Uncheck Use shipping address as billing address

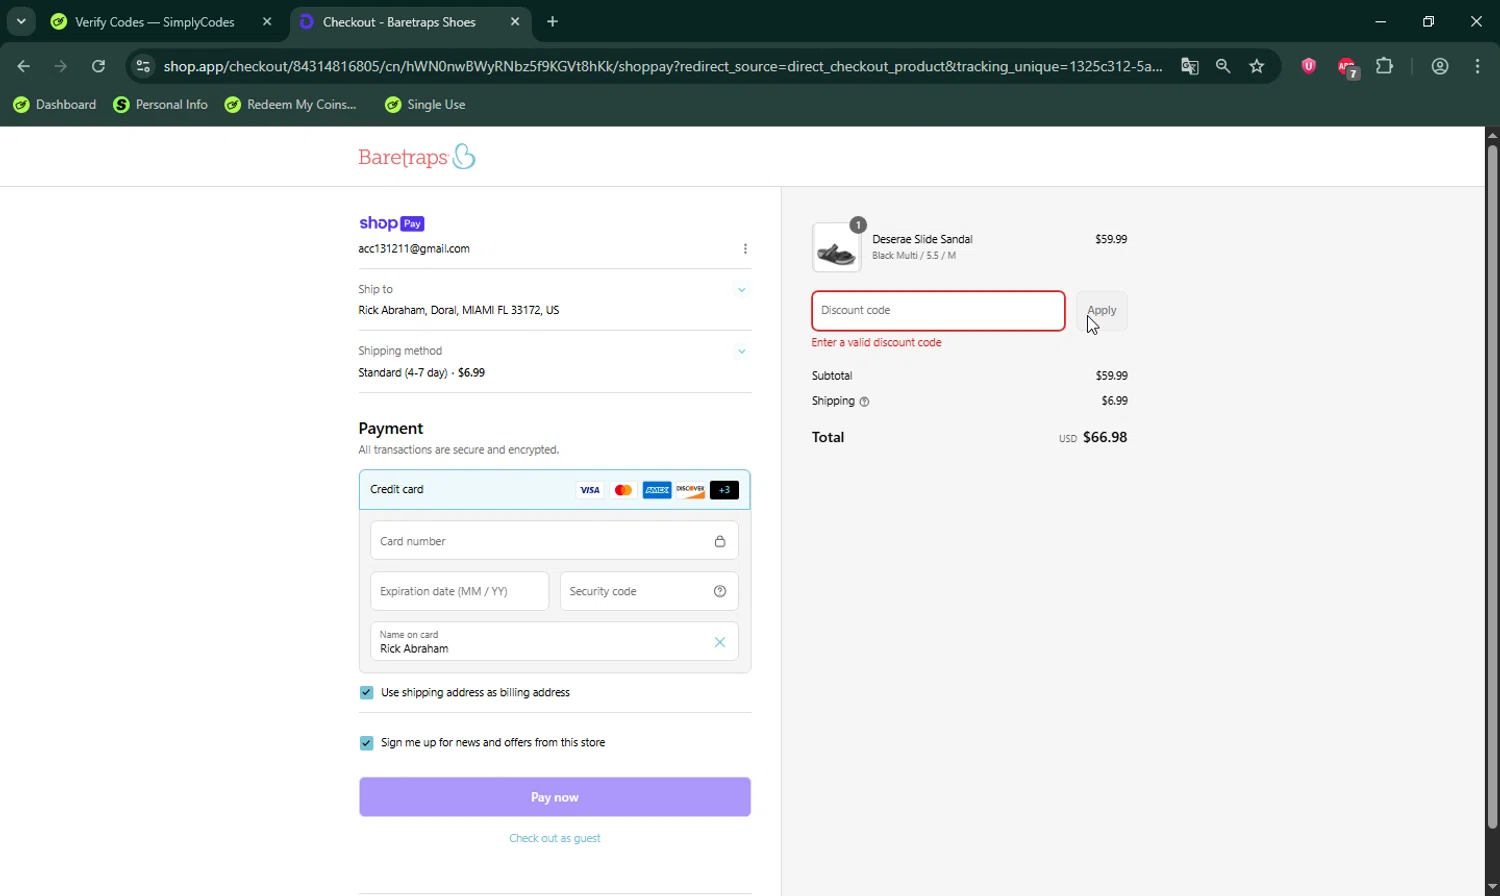366,693
